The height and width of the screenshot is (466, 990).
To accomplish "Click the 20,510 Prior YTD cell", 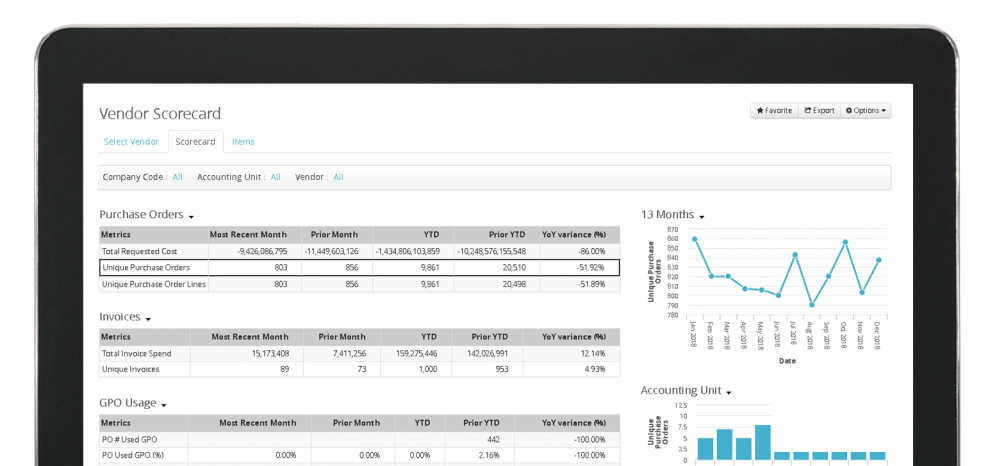I will click(513, 268).
